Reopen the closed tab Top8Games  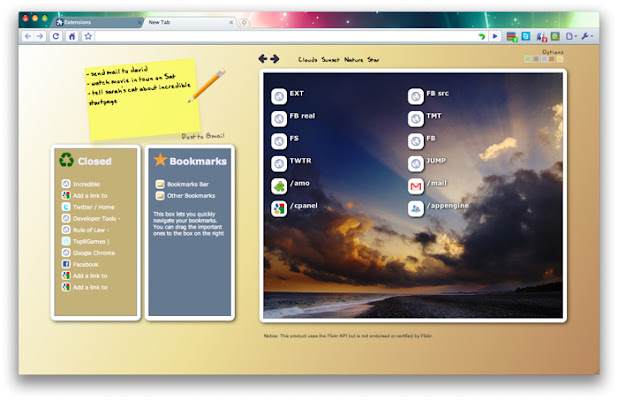click(86, 241)
